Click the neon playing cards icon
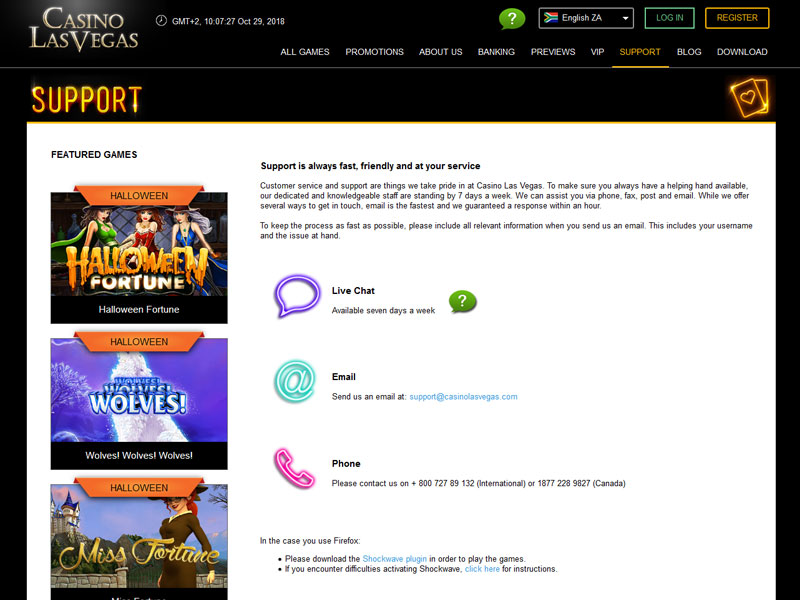The width and height of the screenshot is (800, 600). click(x=749, y=97)
